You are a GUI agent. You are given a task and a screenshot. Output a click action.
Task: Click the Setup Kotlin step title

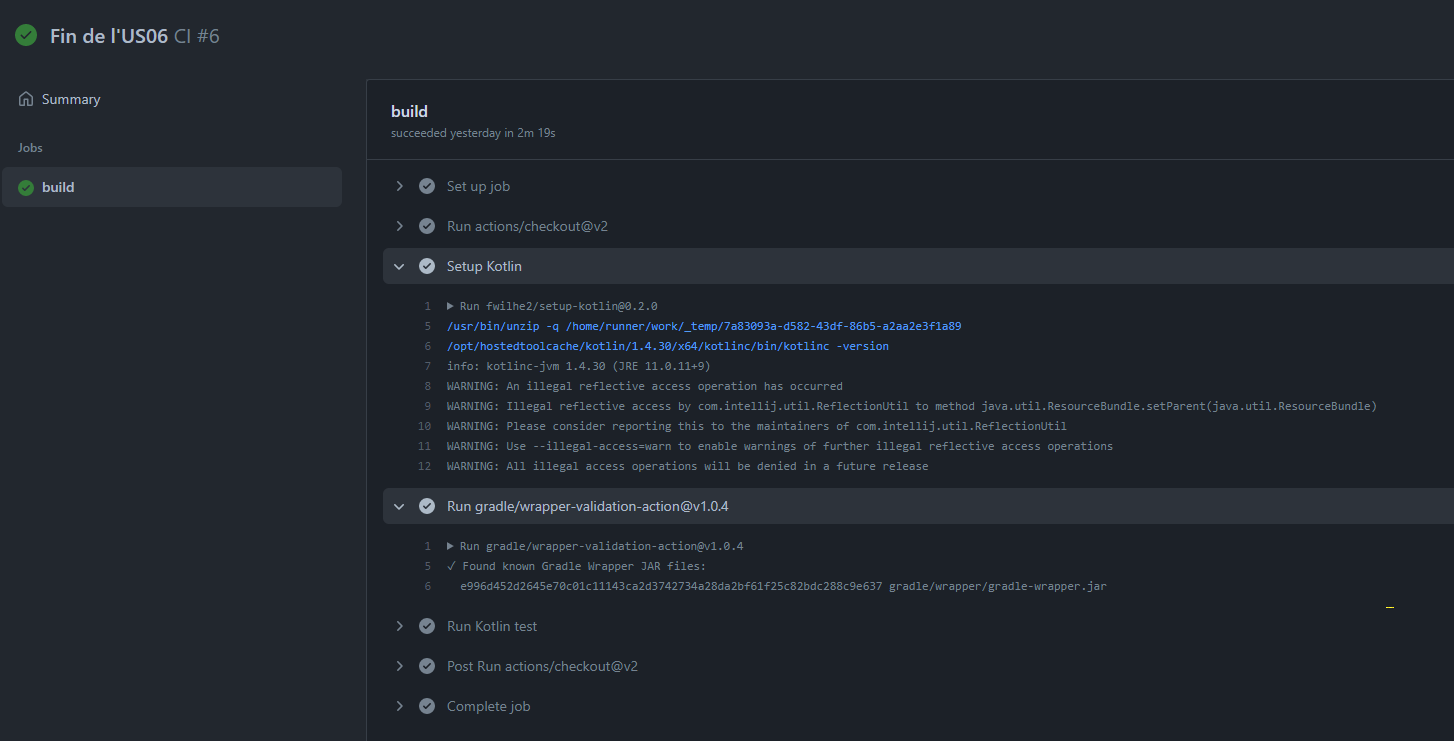(x=484, y=266)
